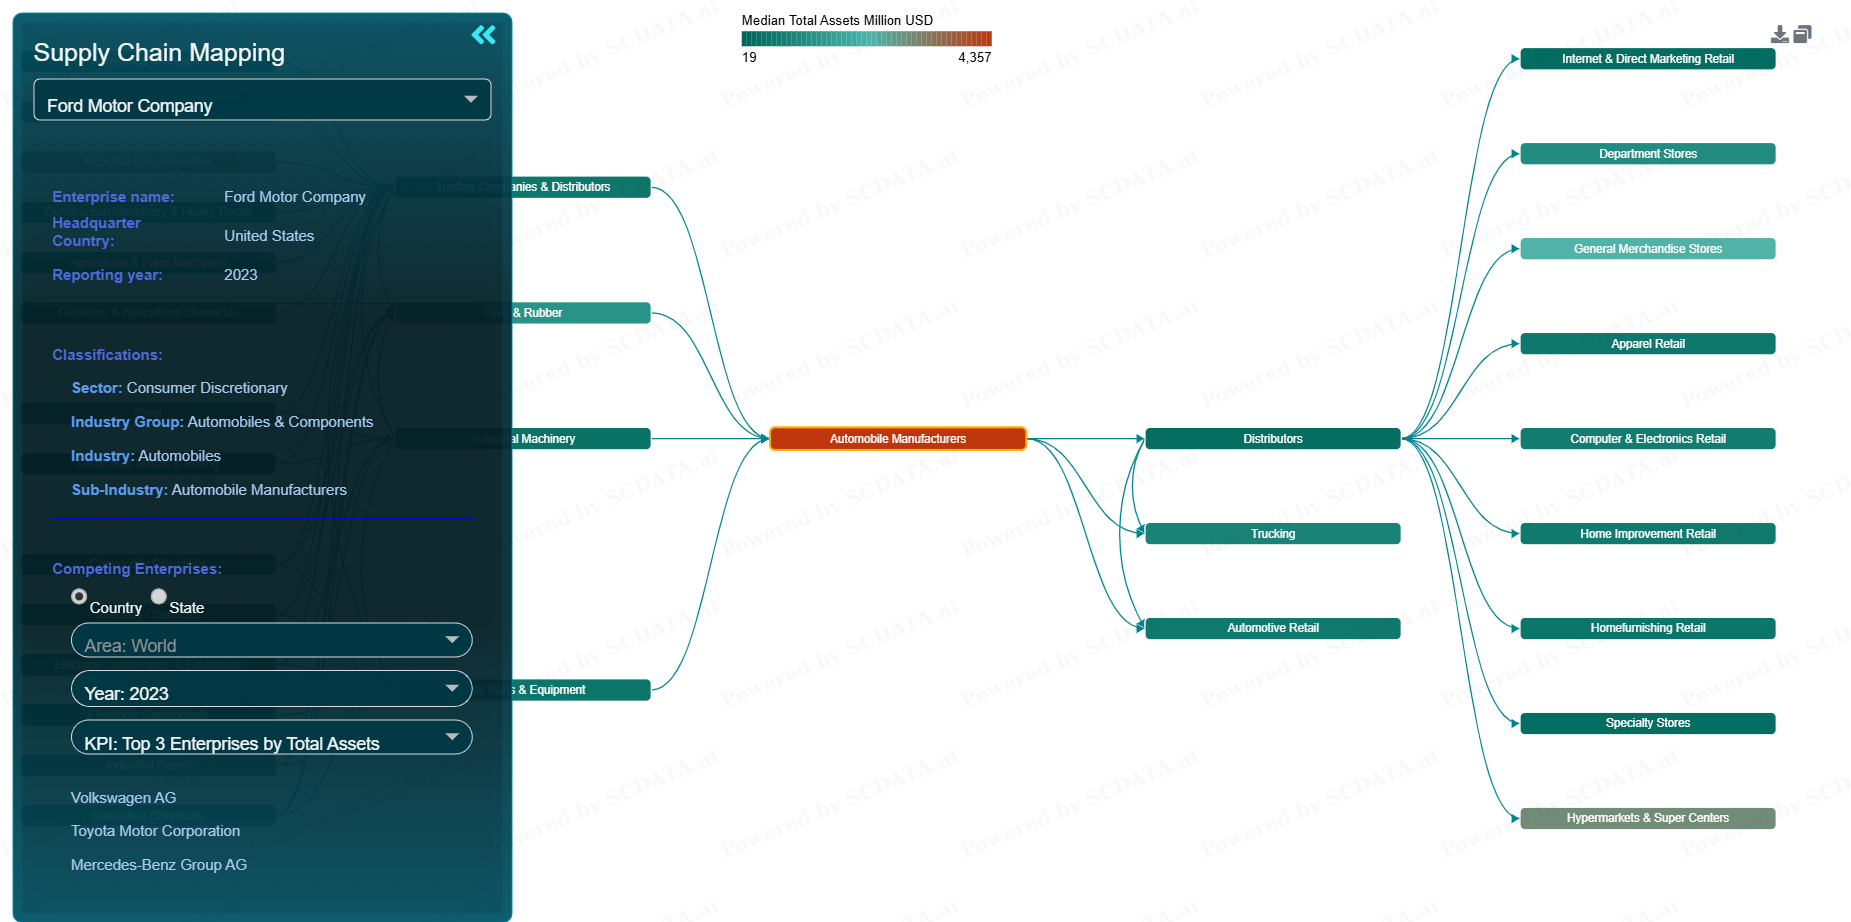Select the Country radio button
The width and height of the screenshot is (1851, 922).
[x=79, y=596]
